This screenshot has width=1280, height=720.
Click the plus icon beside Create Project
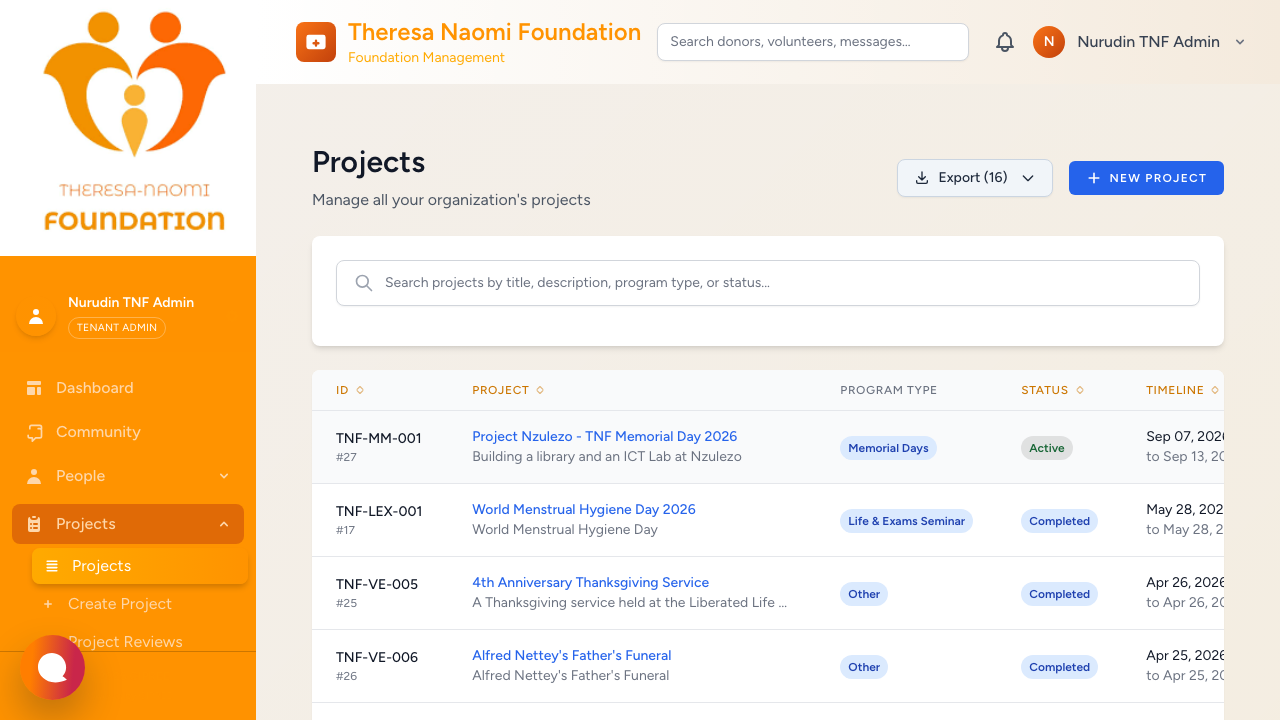[x=48, y=604]
